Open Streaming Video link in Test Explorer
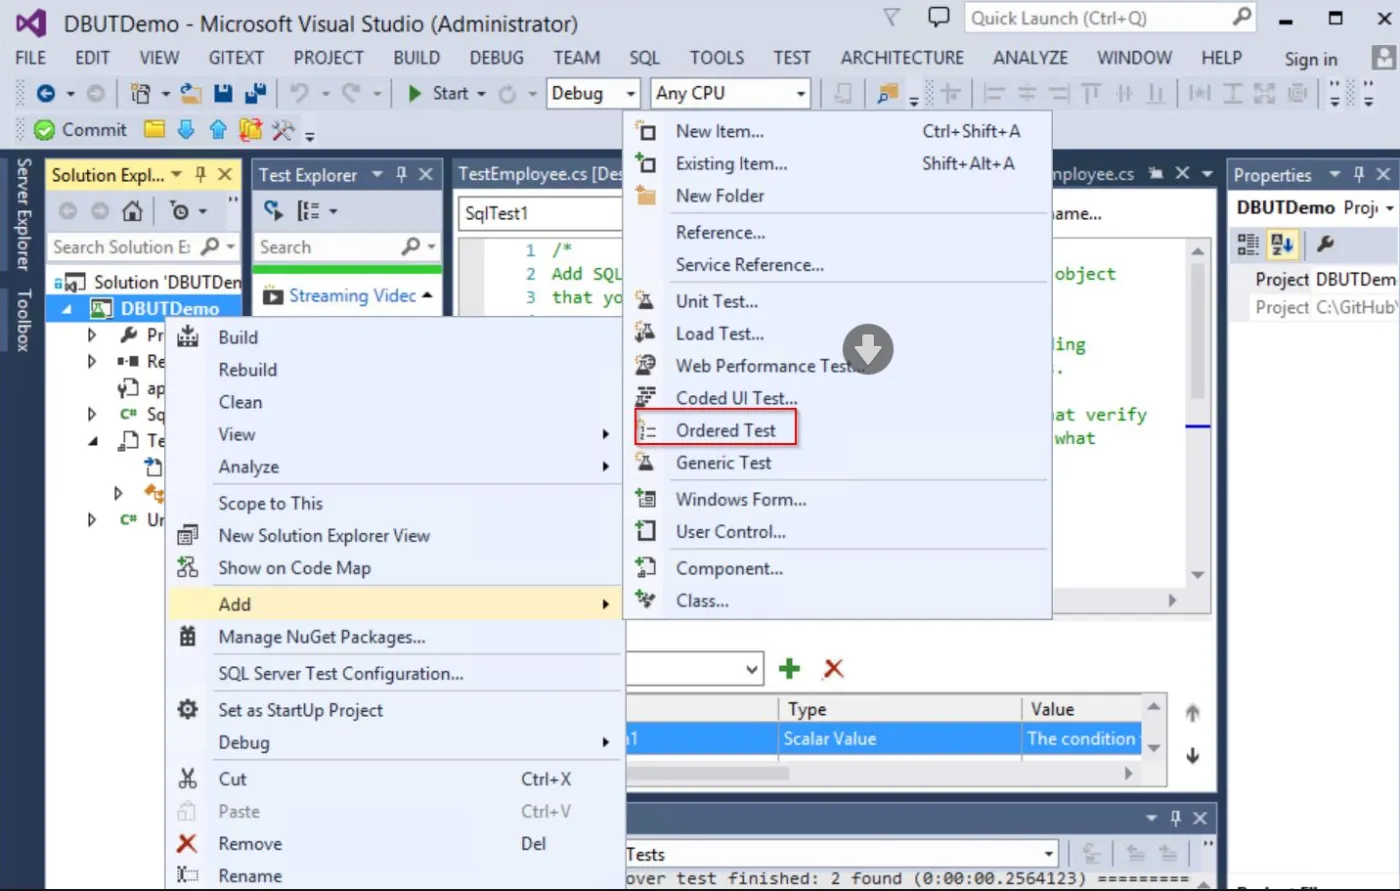 tap(353, 296)
